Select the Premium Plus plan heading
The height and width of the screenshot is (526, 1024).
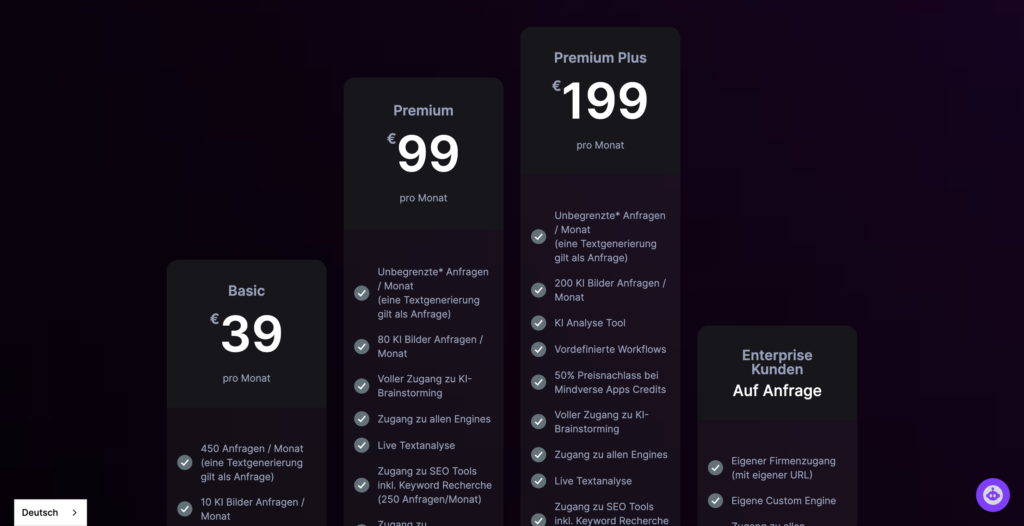pos(600,58)
